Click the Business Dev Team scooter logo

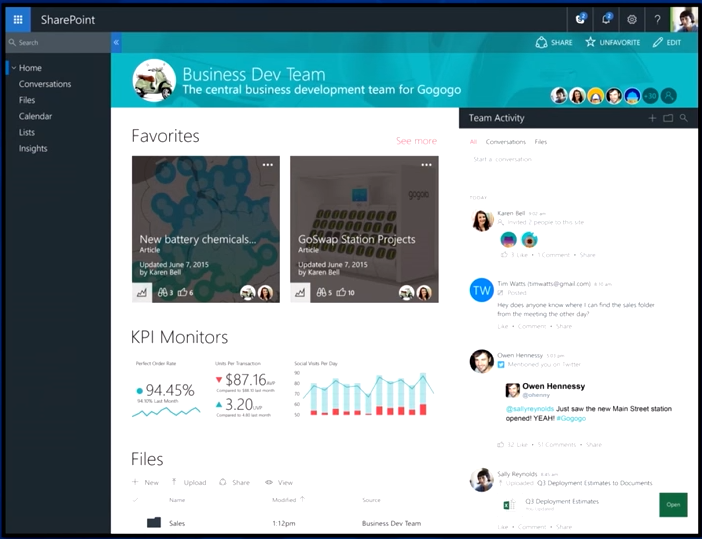coord(154,81)
